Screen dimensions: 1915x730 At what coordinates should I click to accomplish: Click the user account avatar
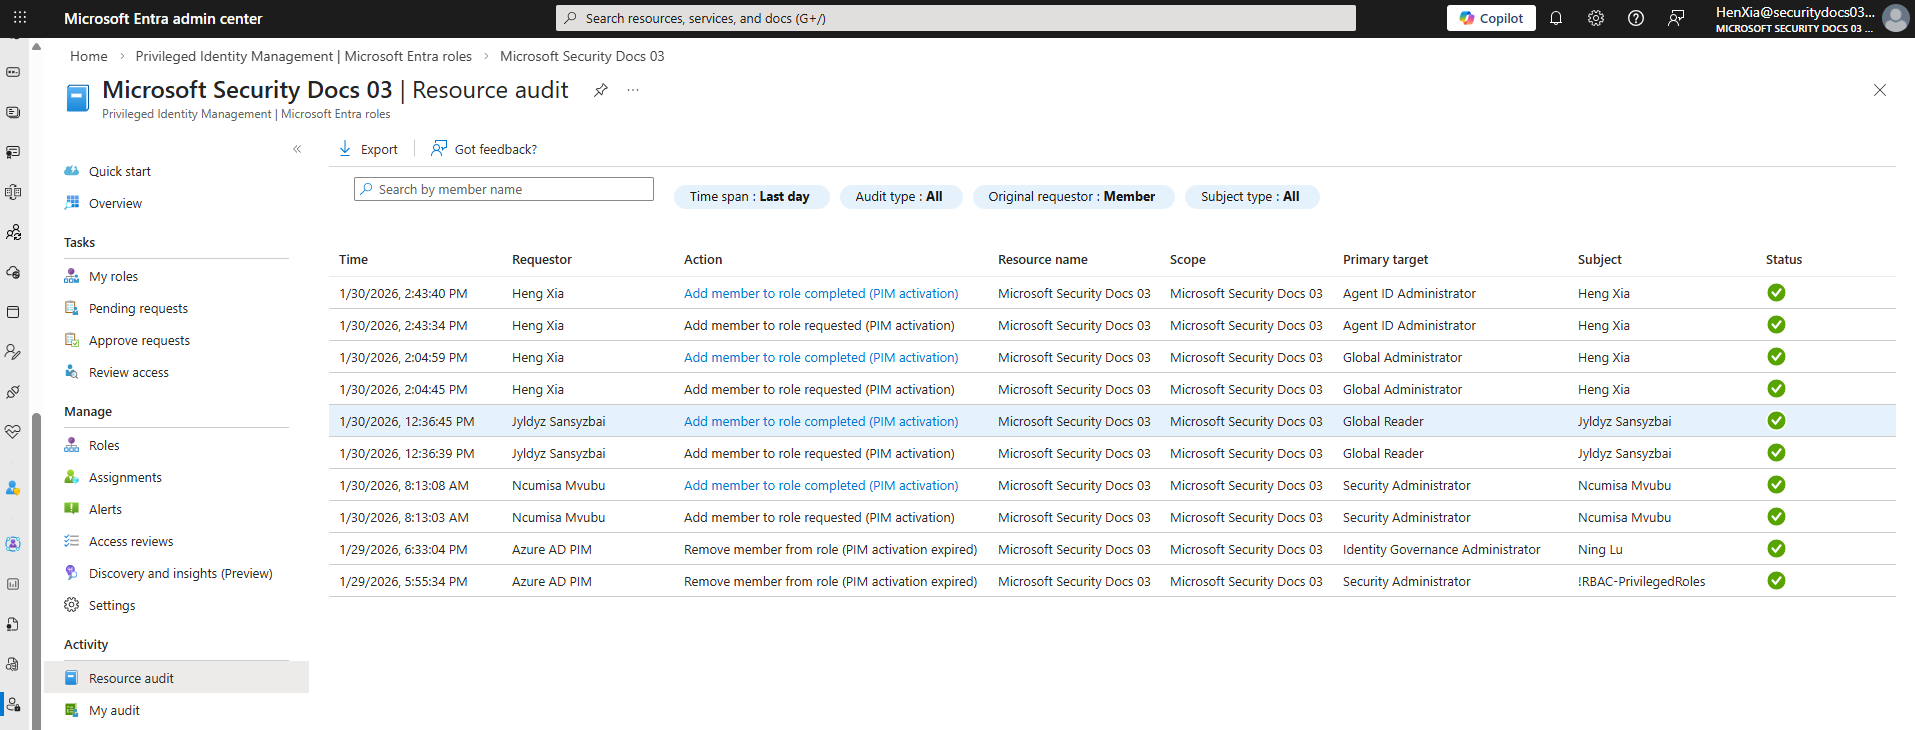(x=1895, y=18)
